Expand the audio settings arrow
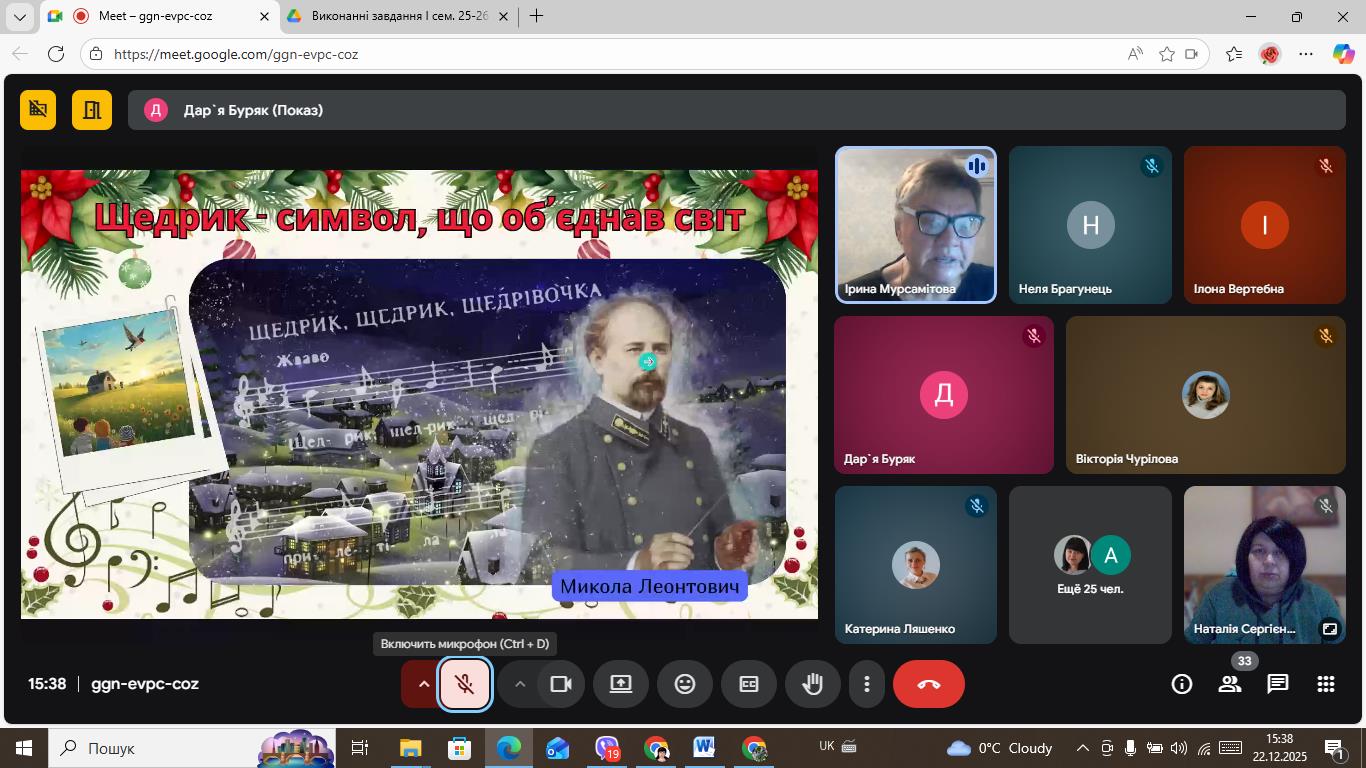Screen dimensions: 1366x768 coord(423,684)
